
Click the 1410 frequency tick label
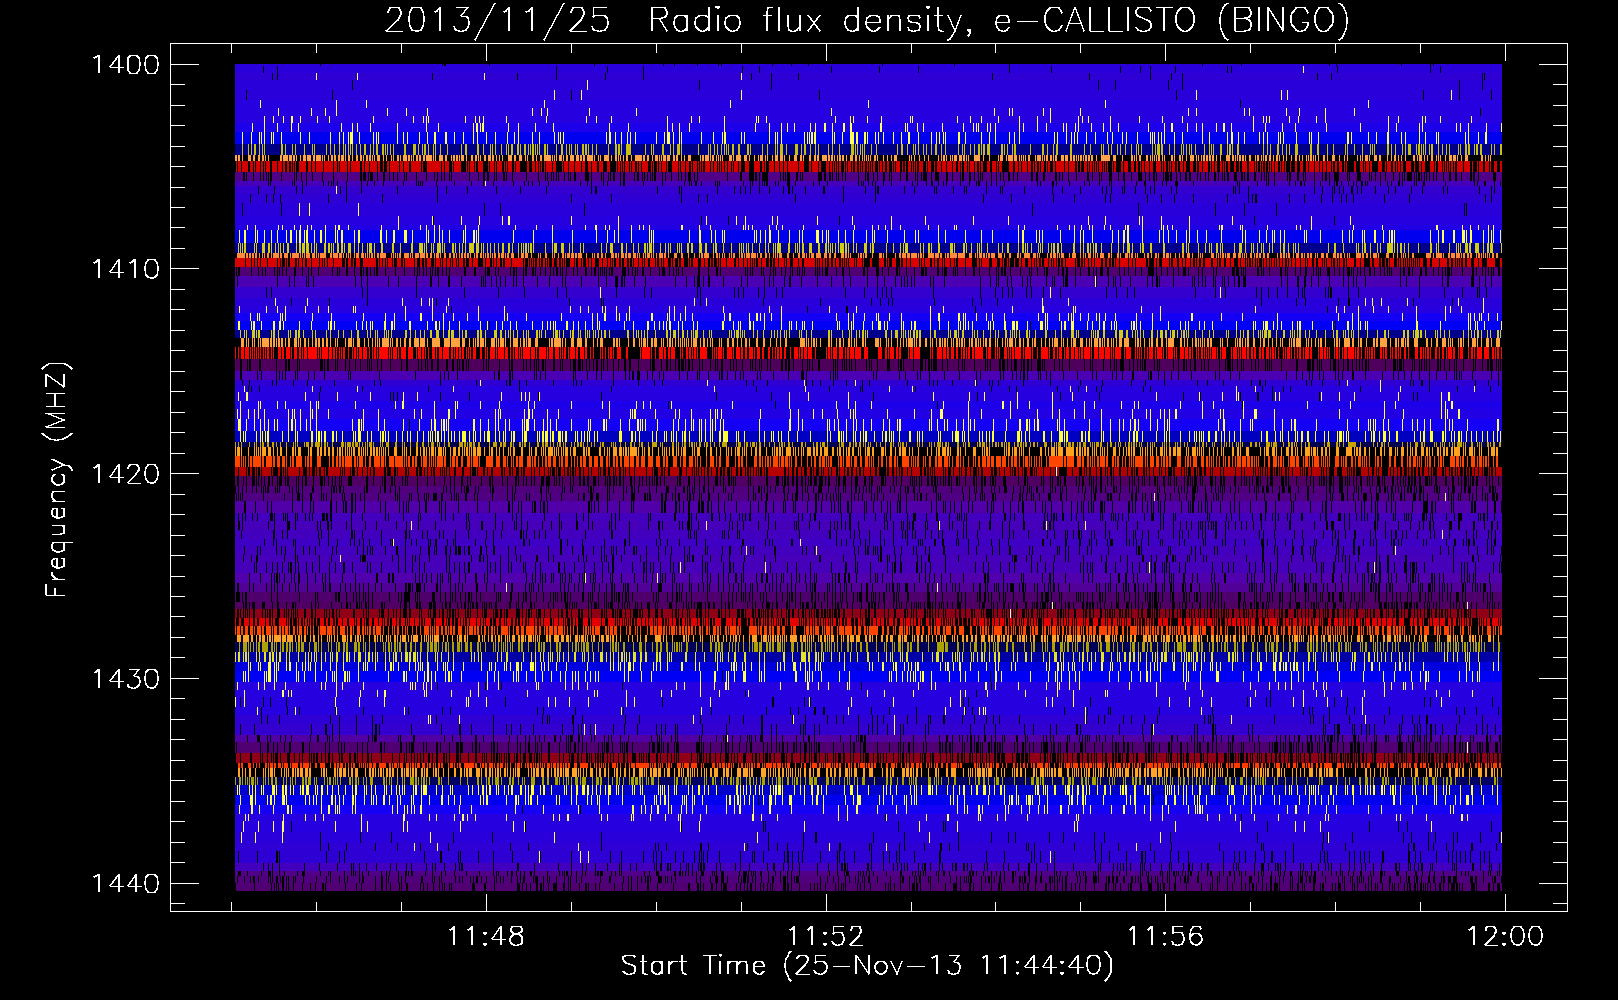click(x=125, y=269)
